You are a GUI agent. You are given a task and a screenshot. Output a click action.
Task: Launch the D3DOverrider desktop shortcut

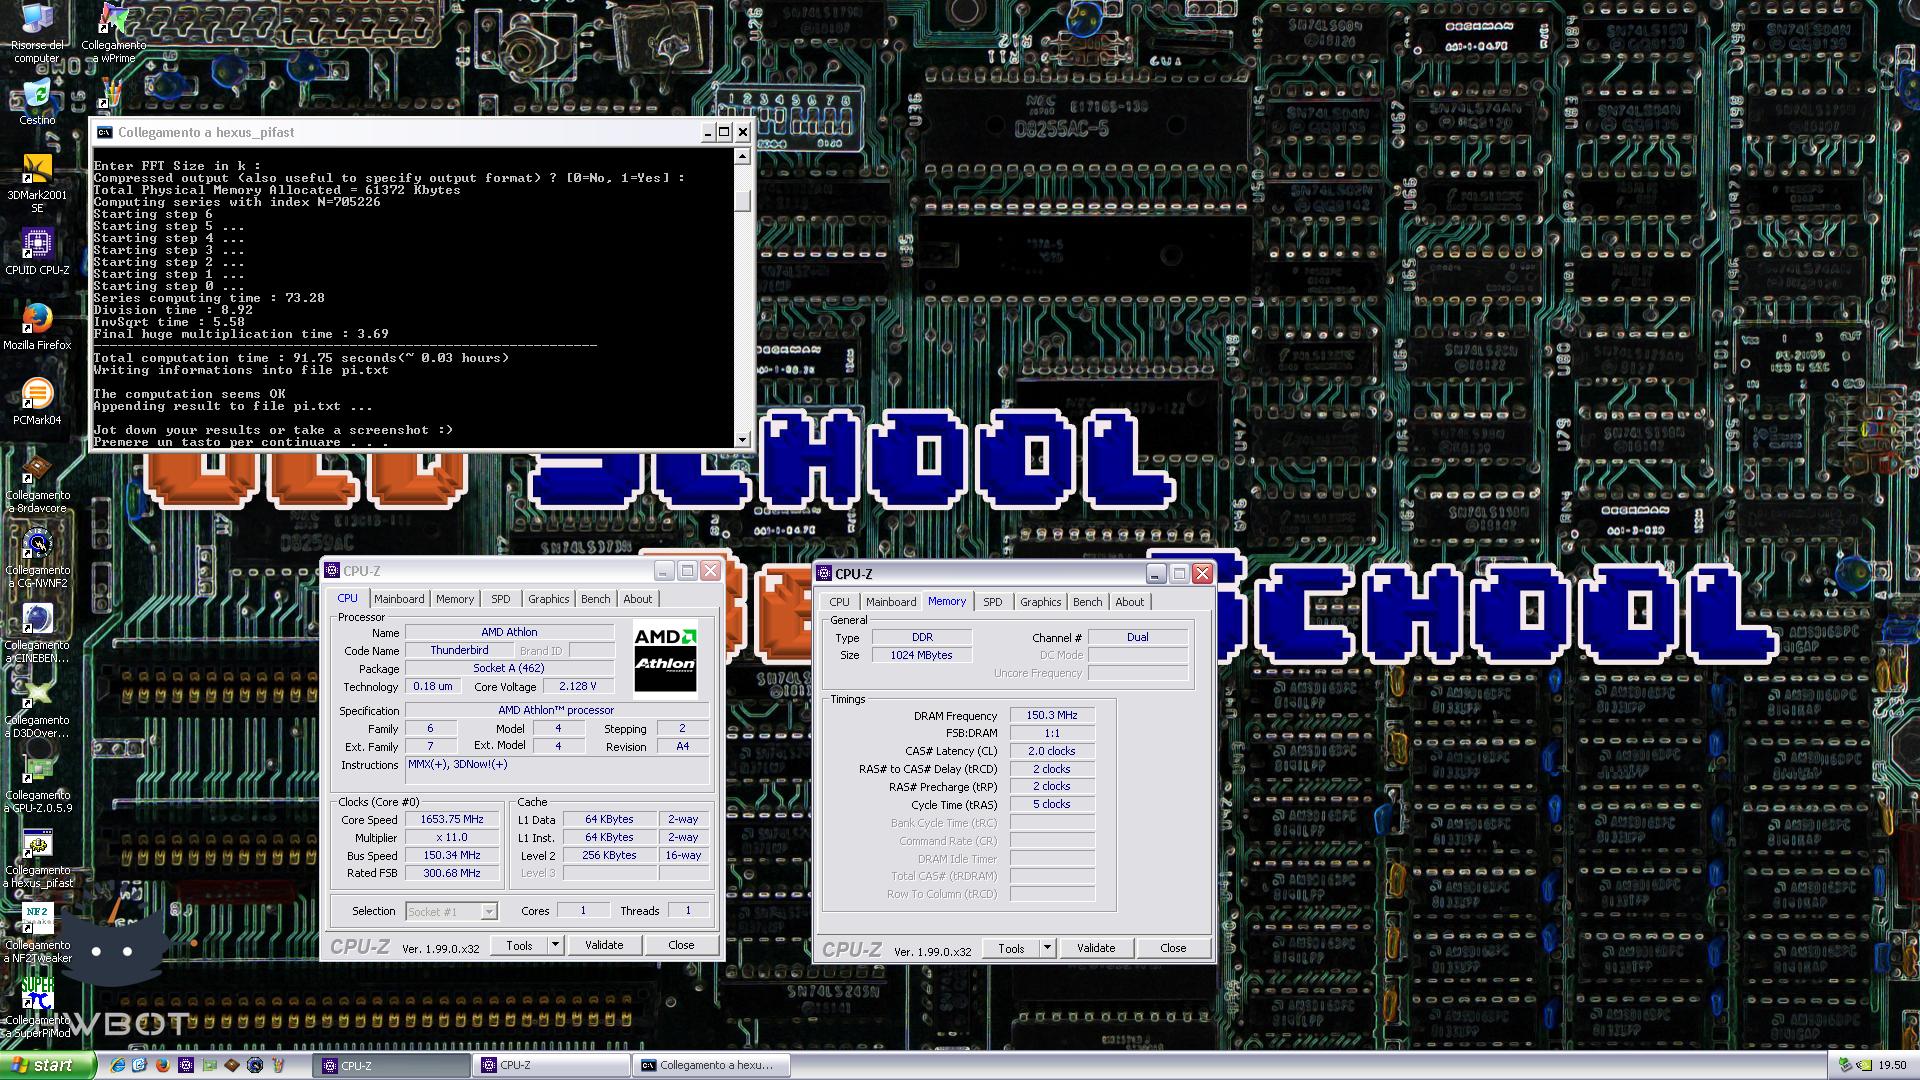[x=37, y=708]
